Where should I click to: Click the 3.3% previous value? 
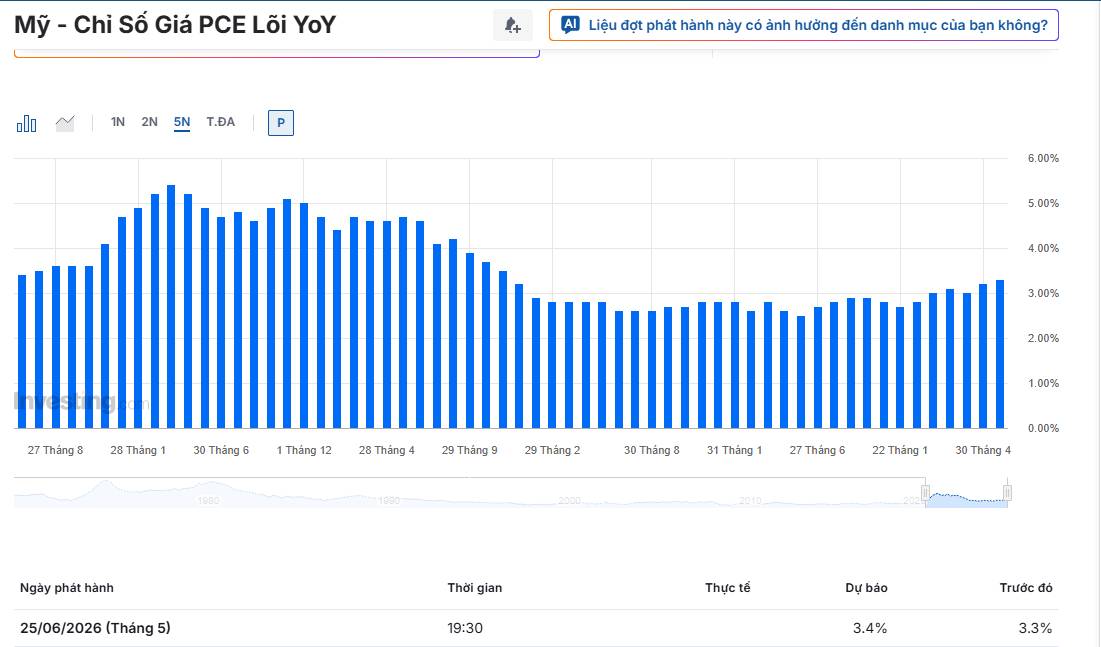pos(1036,628)
